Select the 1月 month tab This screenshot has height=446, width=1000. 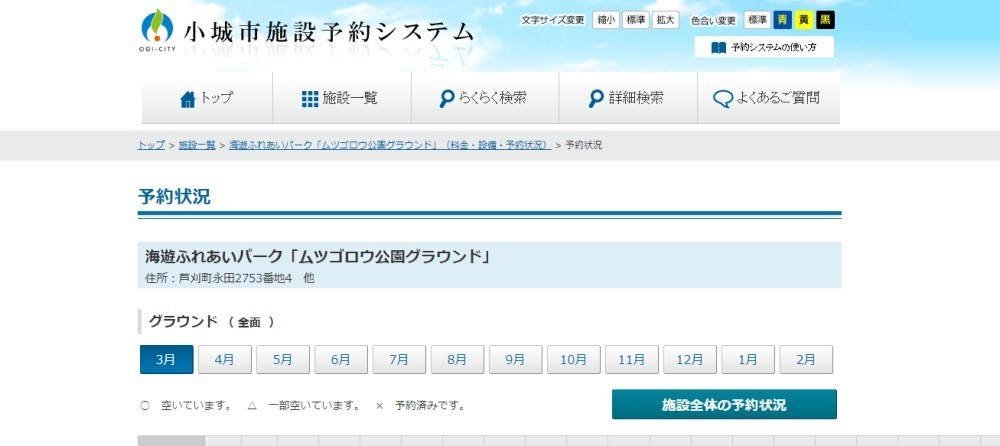click(748, 359)
